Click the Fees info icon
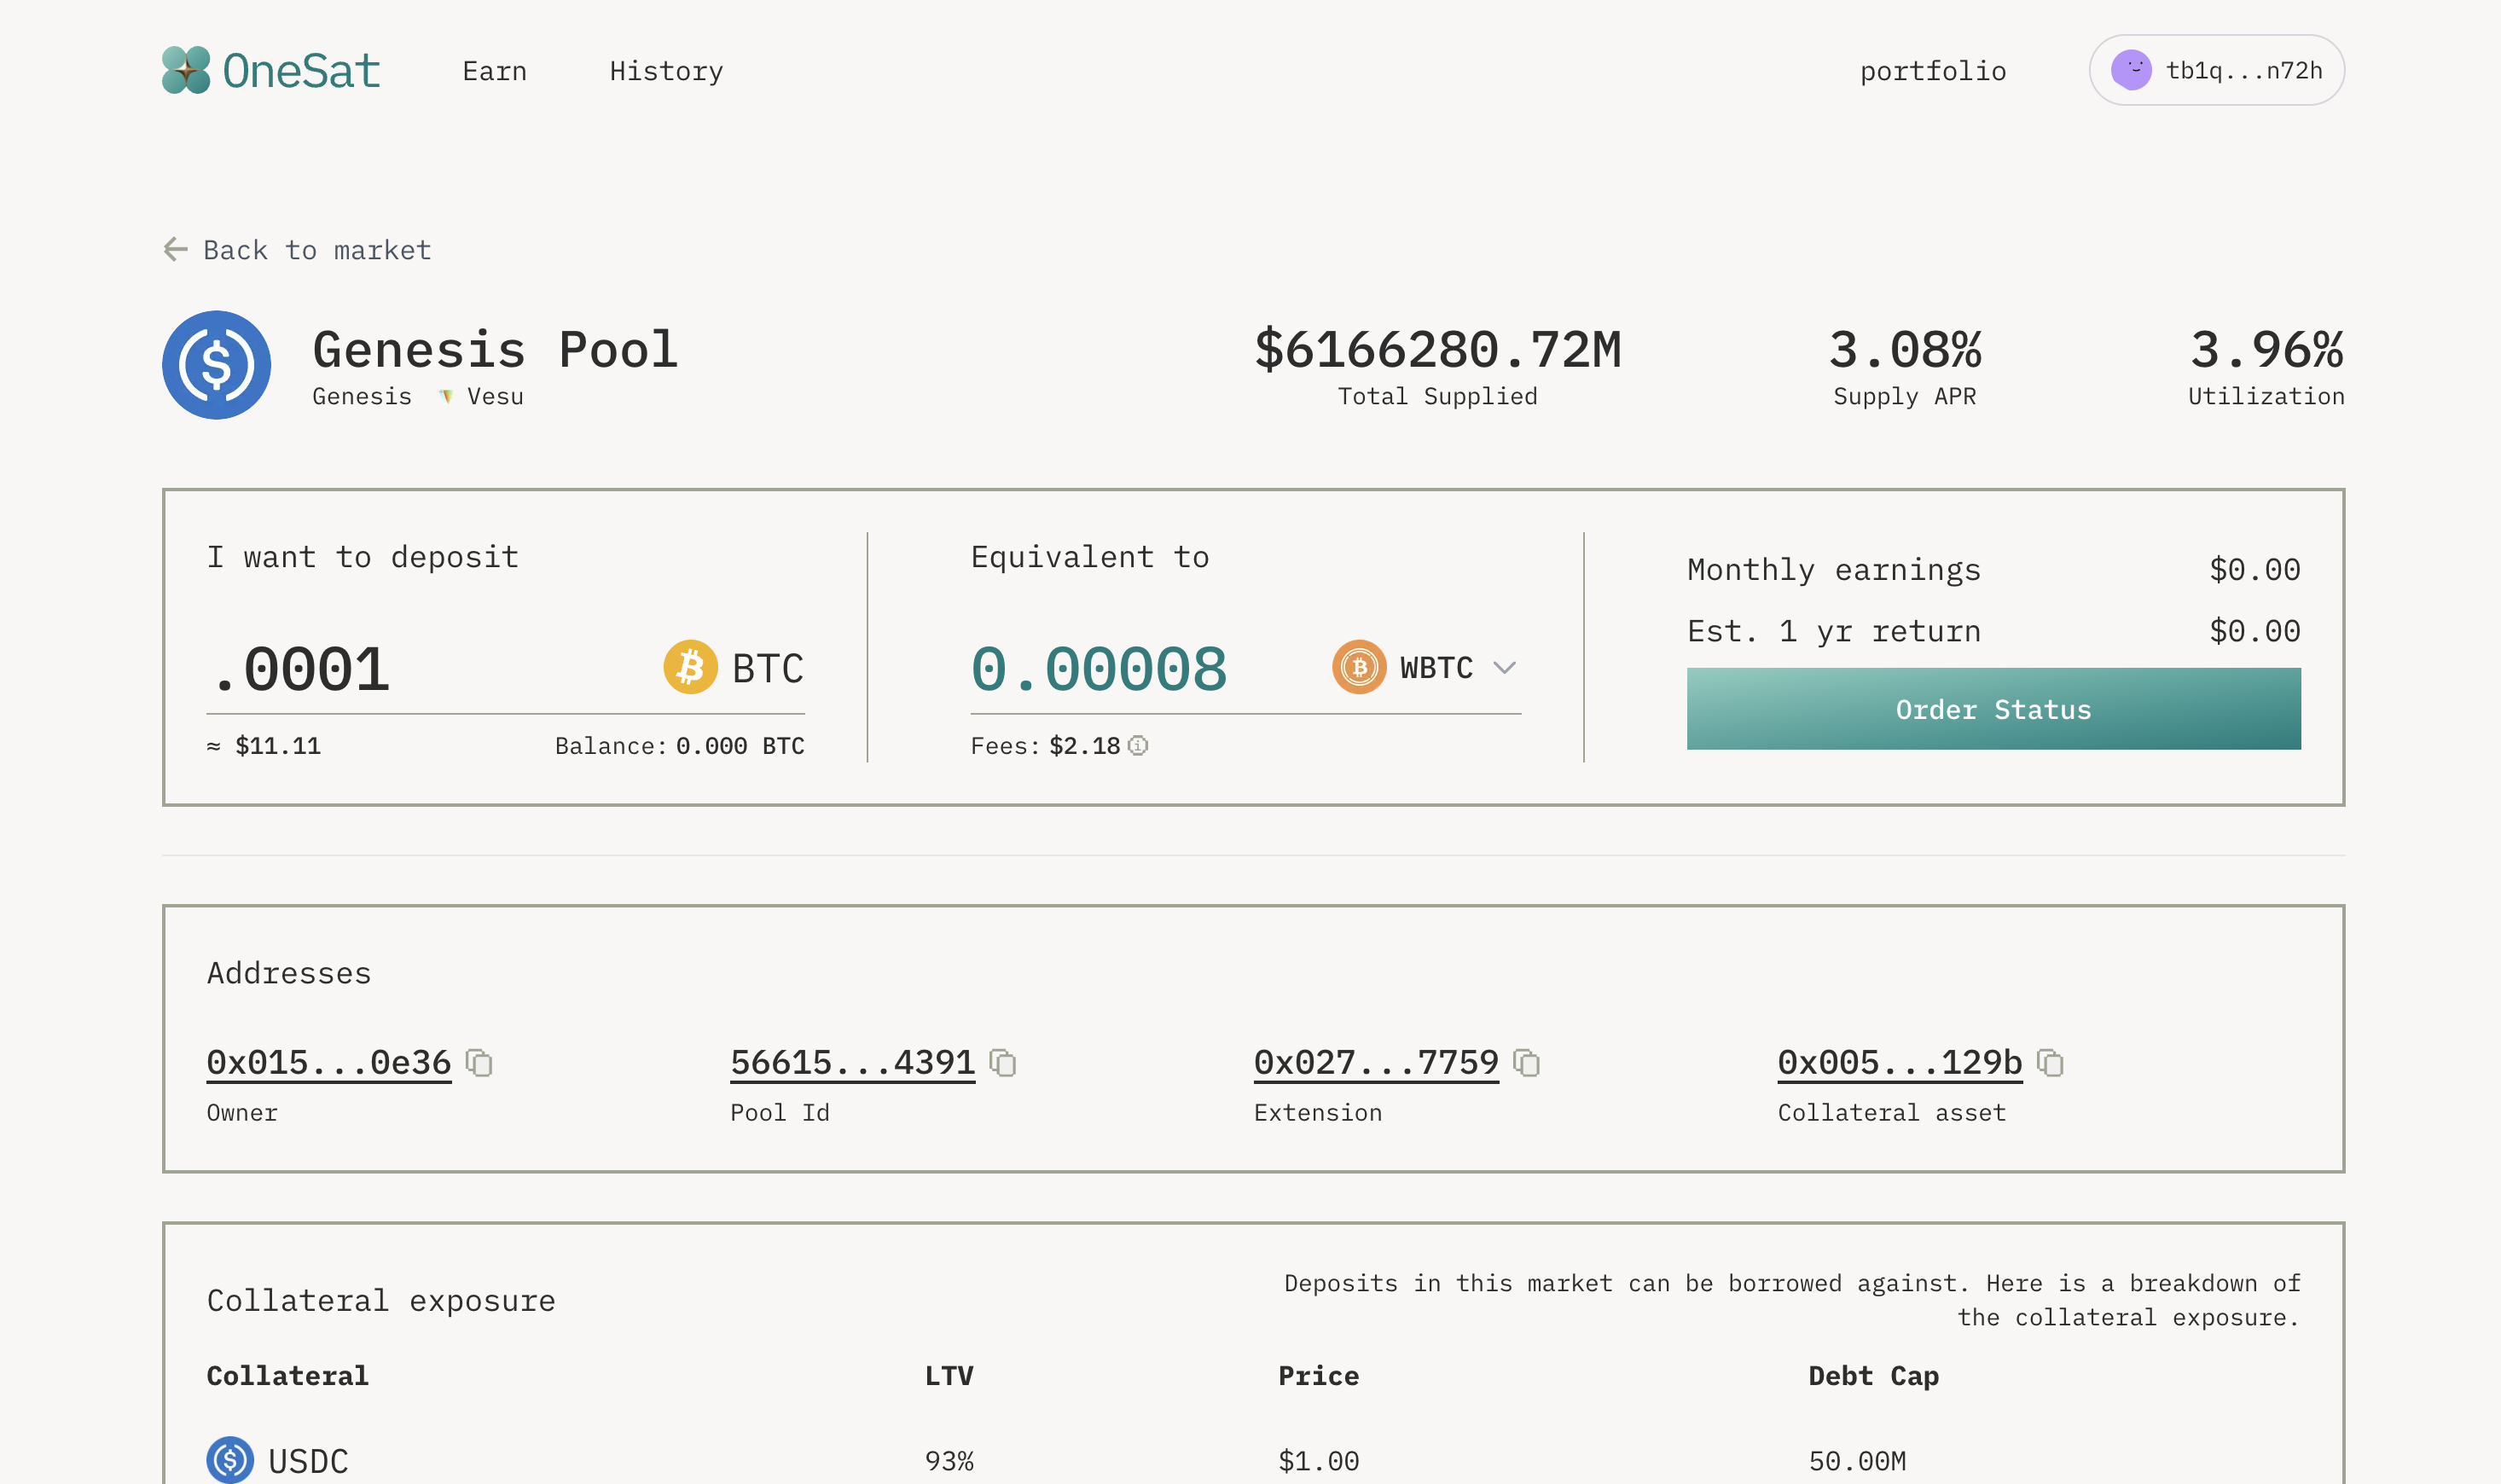This screenshot has height=1484, width=2501. pos(1138,746)
